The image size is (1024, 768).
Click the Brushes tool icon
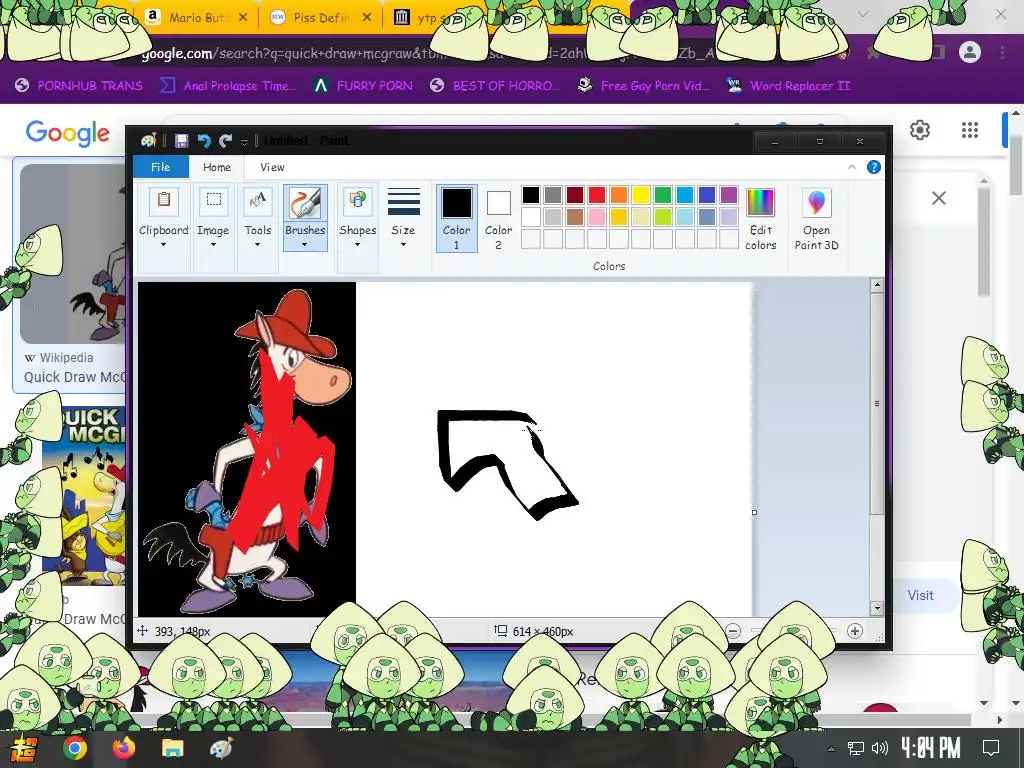[305, 203]
